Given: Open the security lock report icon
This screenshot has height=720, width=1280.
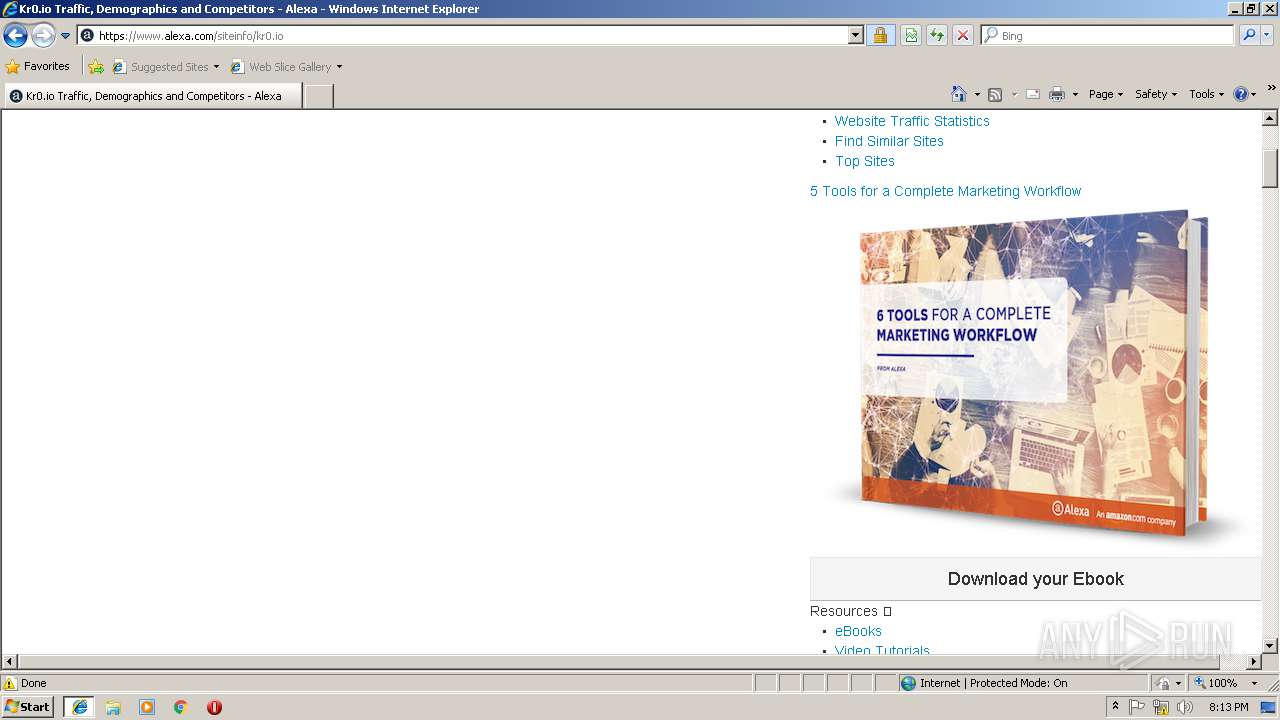Looking at the screenshot, I should pos(880,36).
